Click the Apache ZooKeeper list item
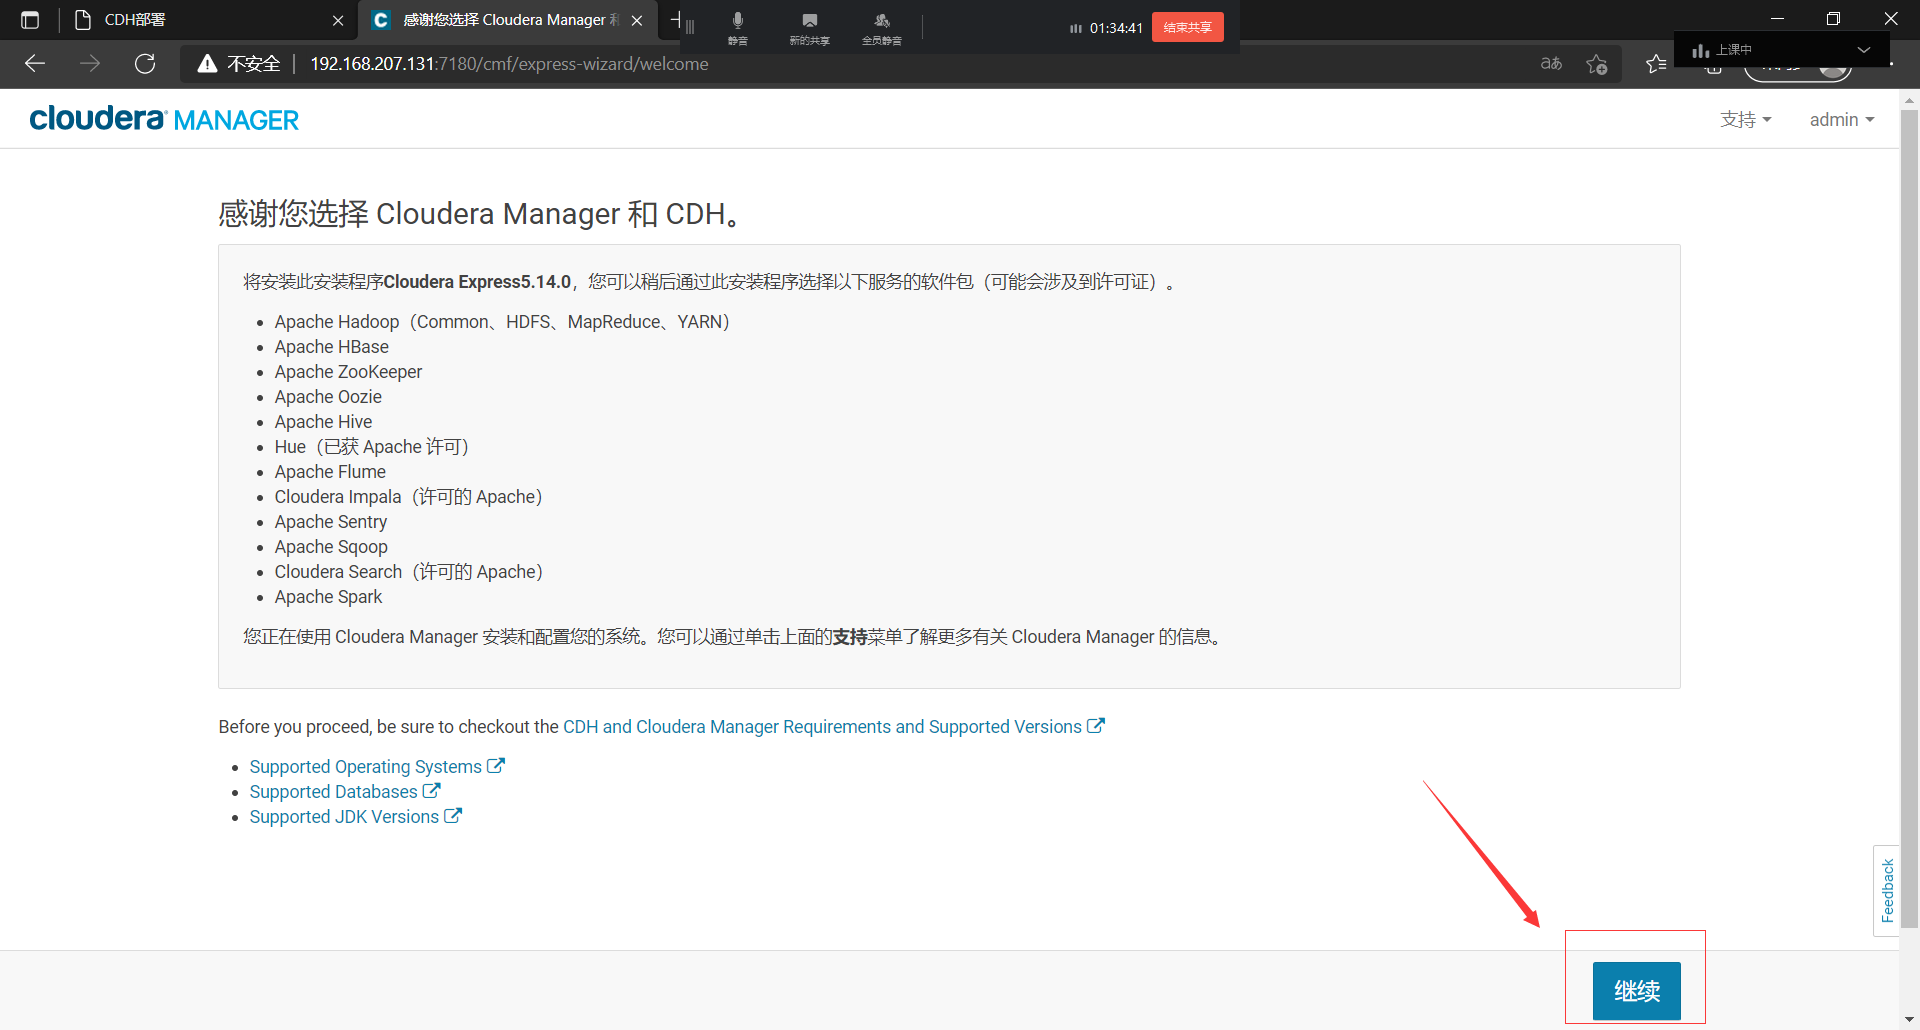This screenshot has width=1920, height=1030. pos(348,372)
